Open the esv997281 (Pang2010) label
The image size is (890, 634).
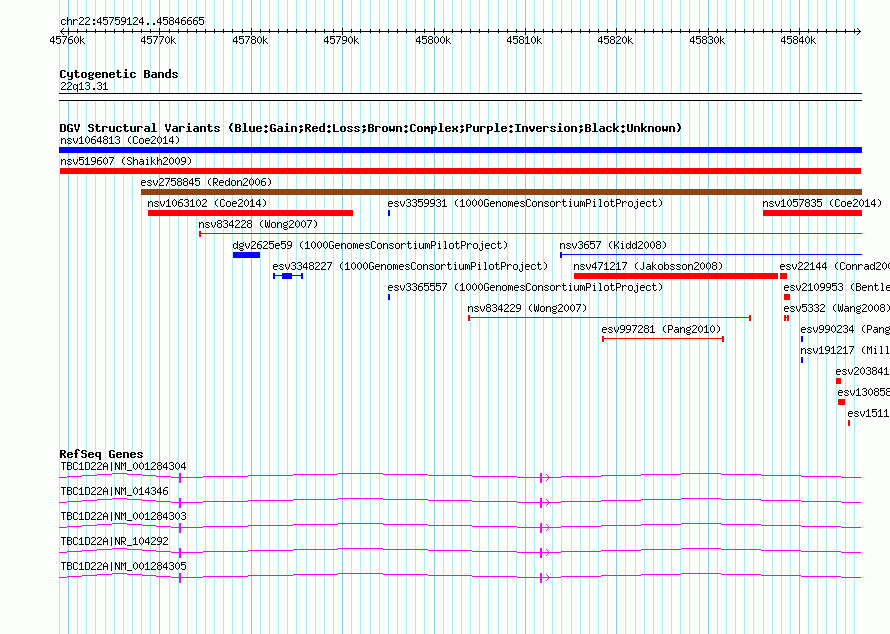[x=661, y=329]
